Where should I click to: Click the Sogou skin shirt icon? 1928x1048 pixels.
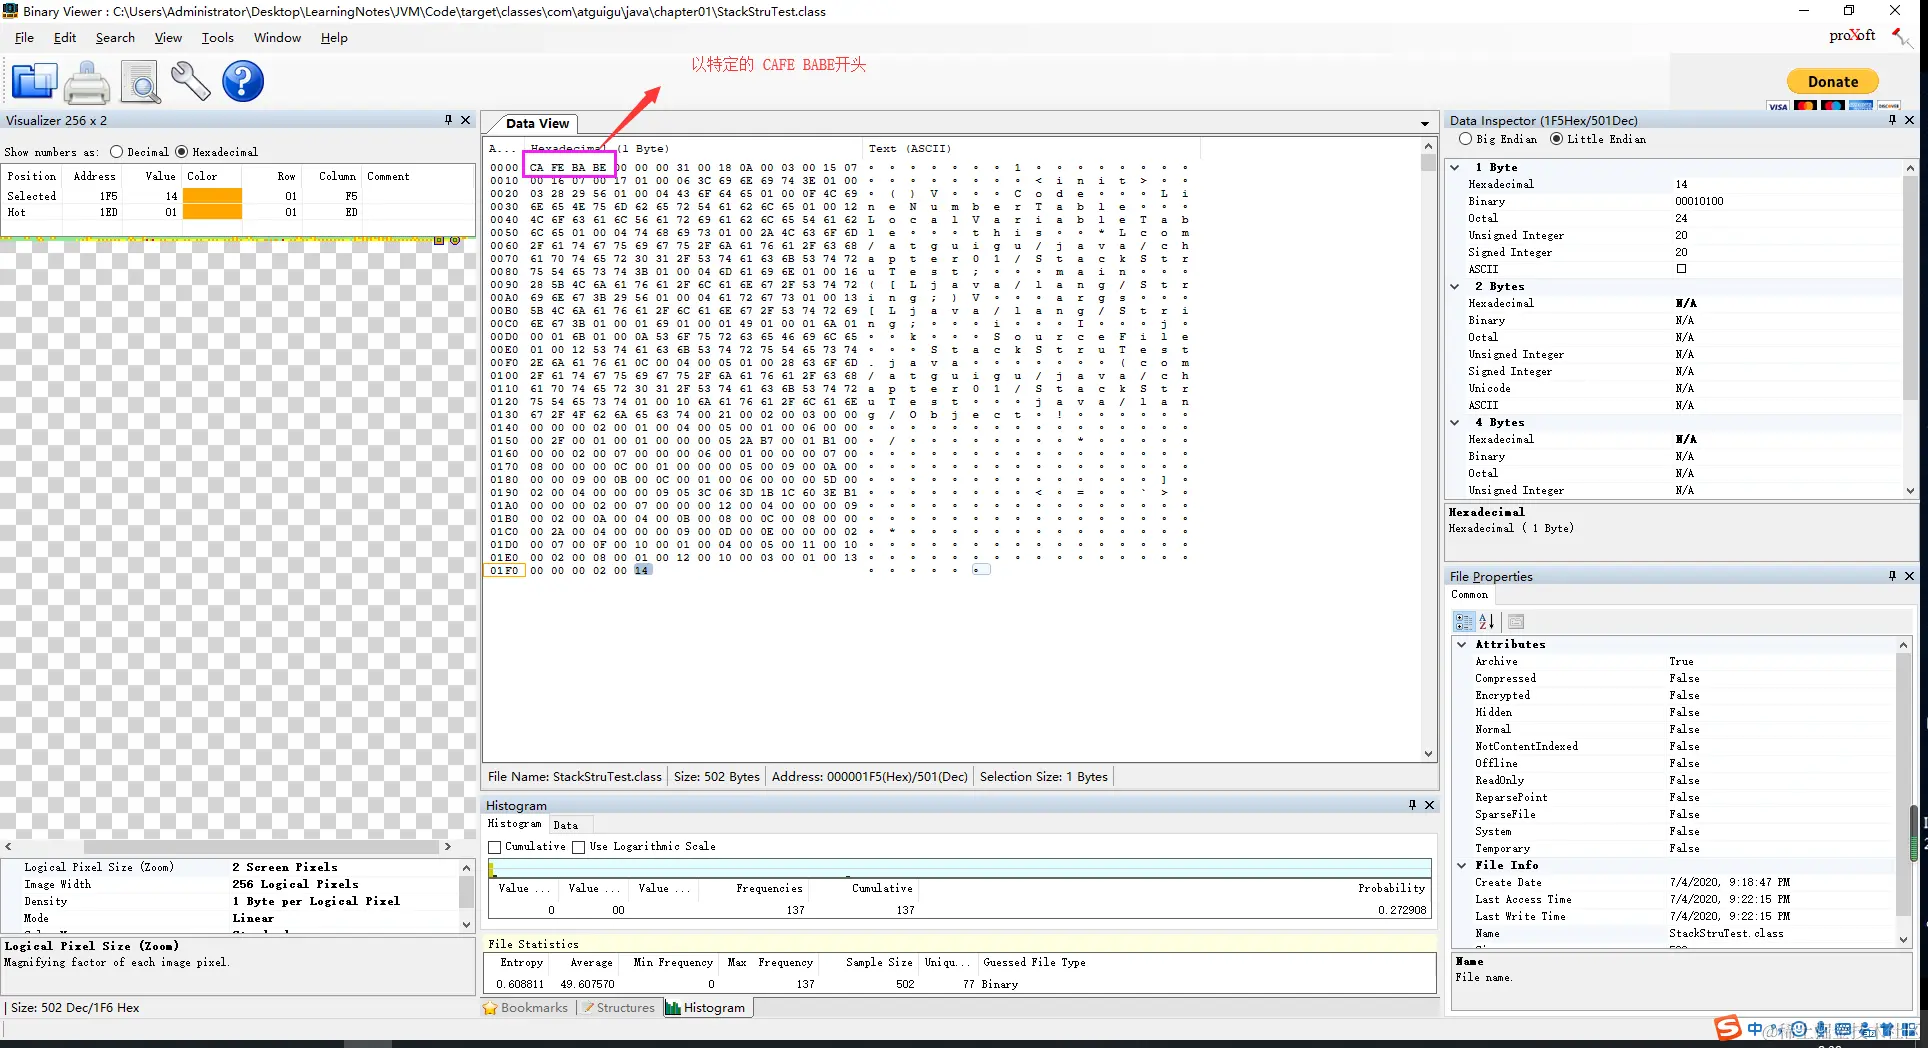click(x=1886, y=1029)
